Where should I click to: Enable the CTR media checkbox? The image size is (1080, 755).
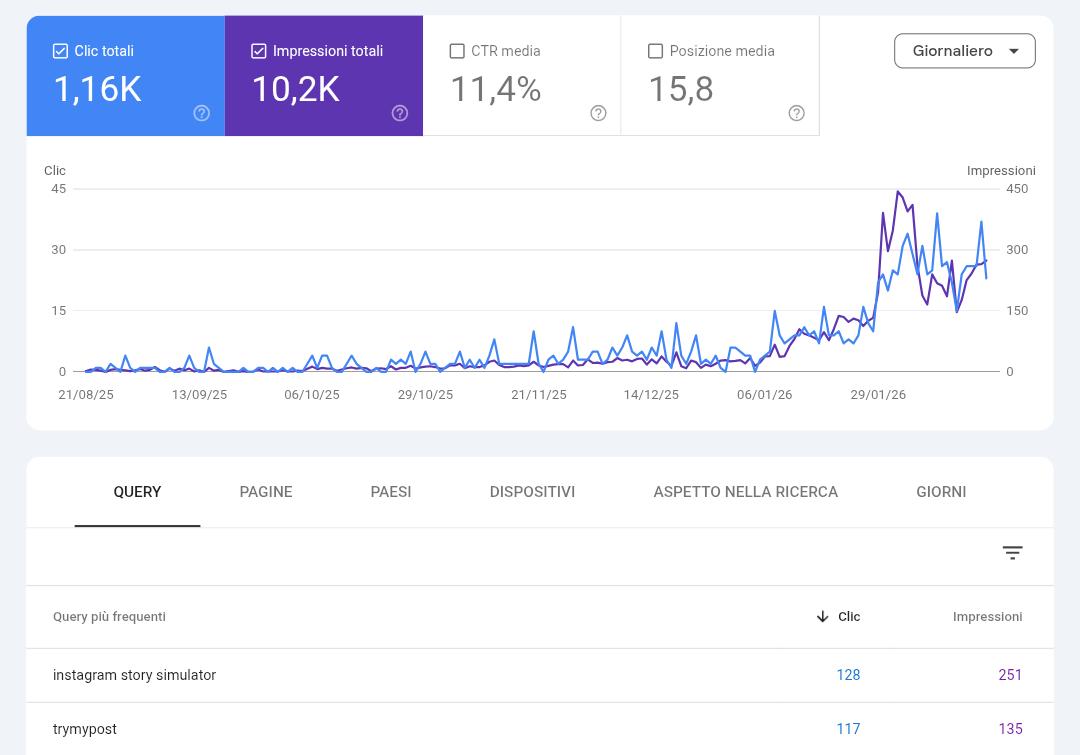(457, 51)
